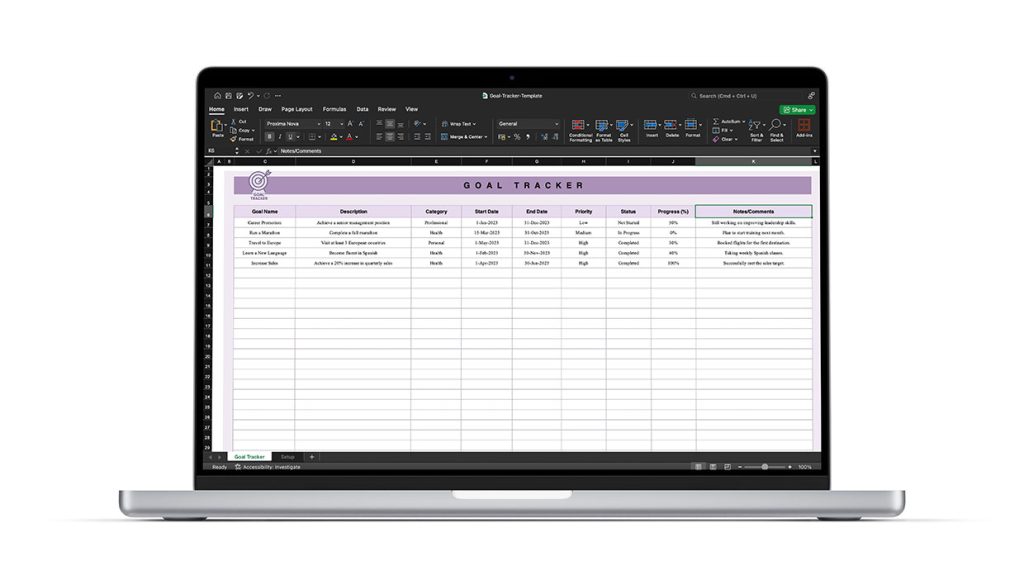
Task: Click the green Share button
Action: point(797,109)
